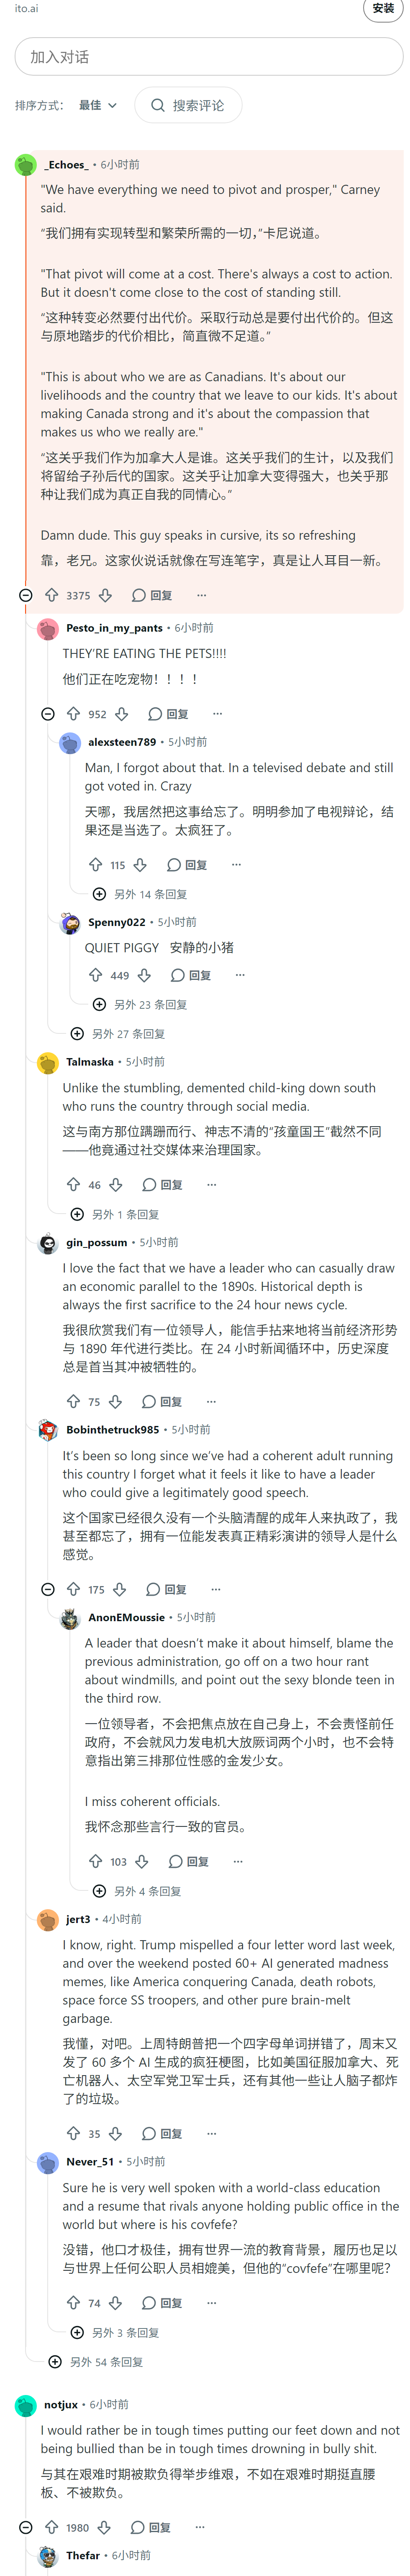Image resolution: width=410 pixels, height=2576 pixels.
Task: Collapse the _Echoes_ comment thread
Action: [26, 595]
